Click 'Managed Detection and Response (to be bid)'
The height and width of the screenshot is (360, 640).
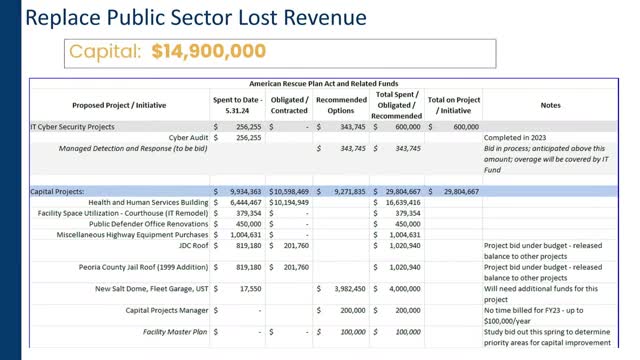pos(133,149)
